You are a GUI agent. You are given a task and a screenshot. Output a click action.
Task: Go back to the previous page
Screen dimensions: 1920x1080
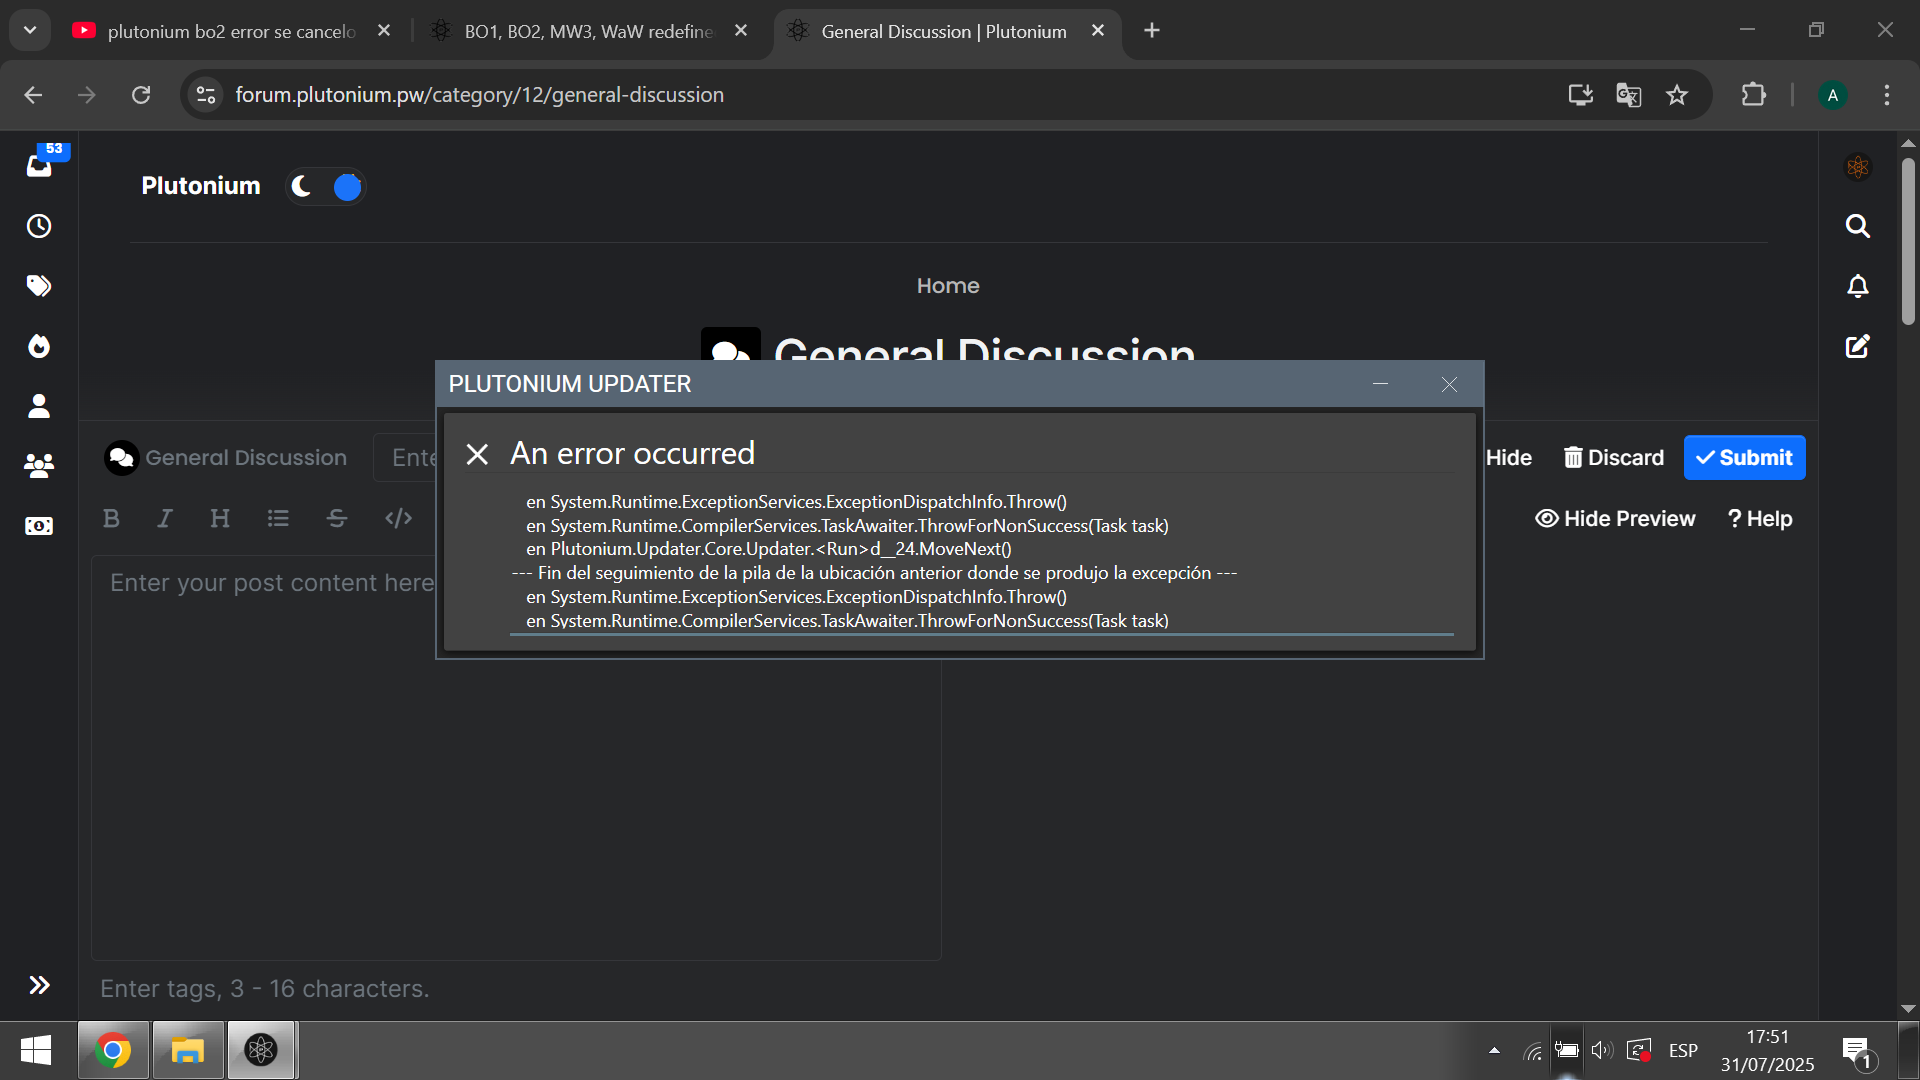tap(33, 95)
